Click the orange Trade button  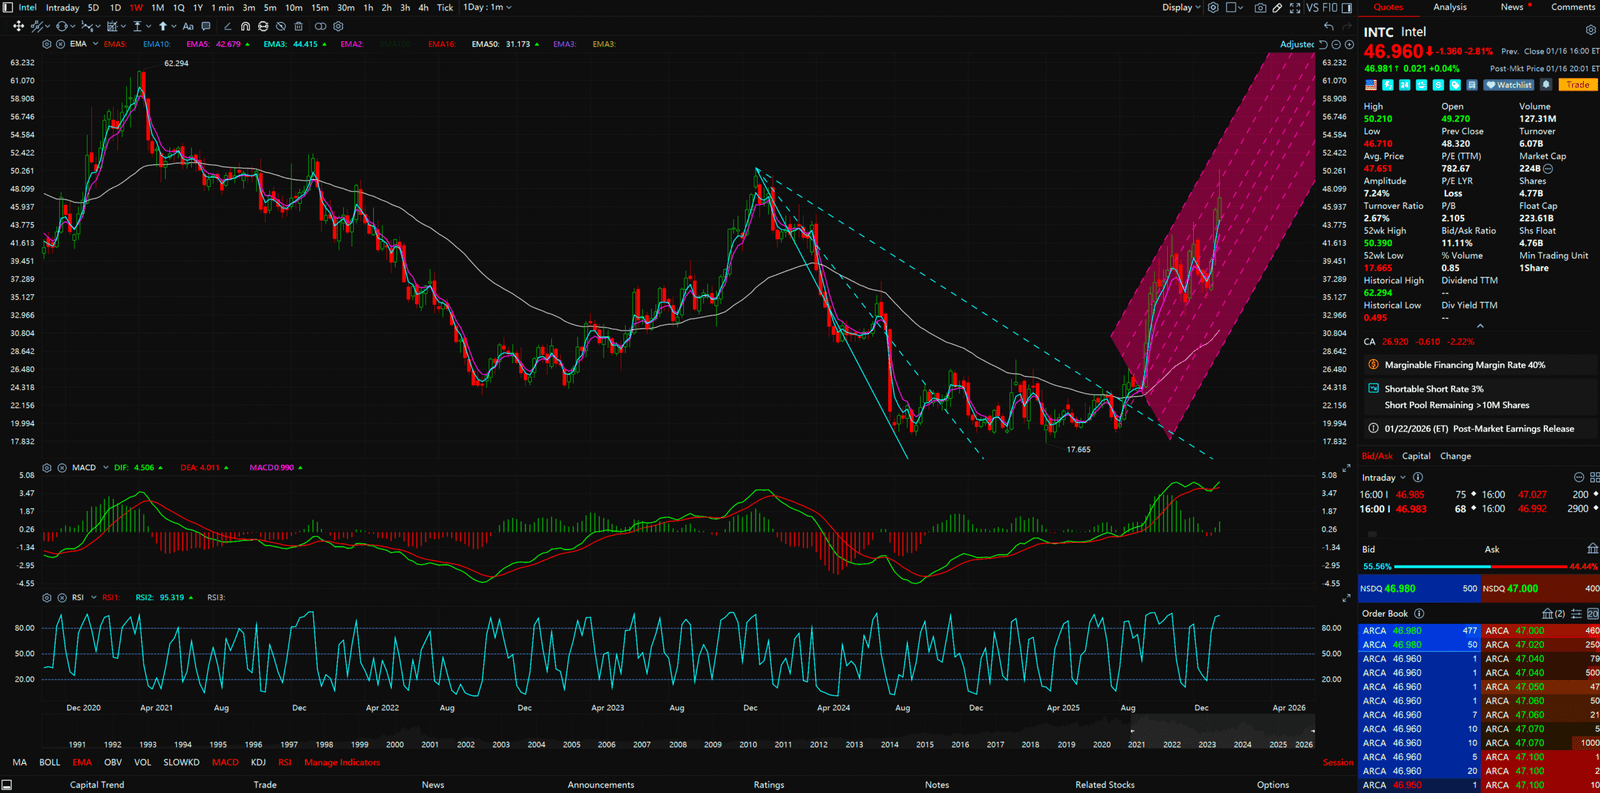tap(1577, 85)
